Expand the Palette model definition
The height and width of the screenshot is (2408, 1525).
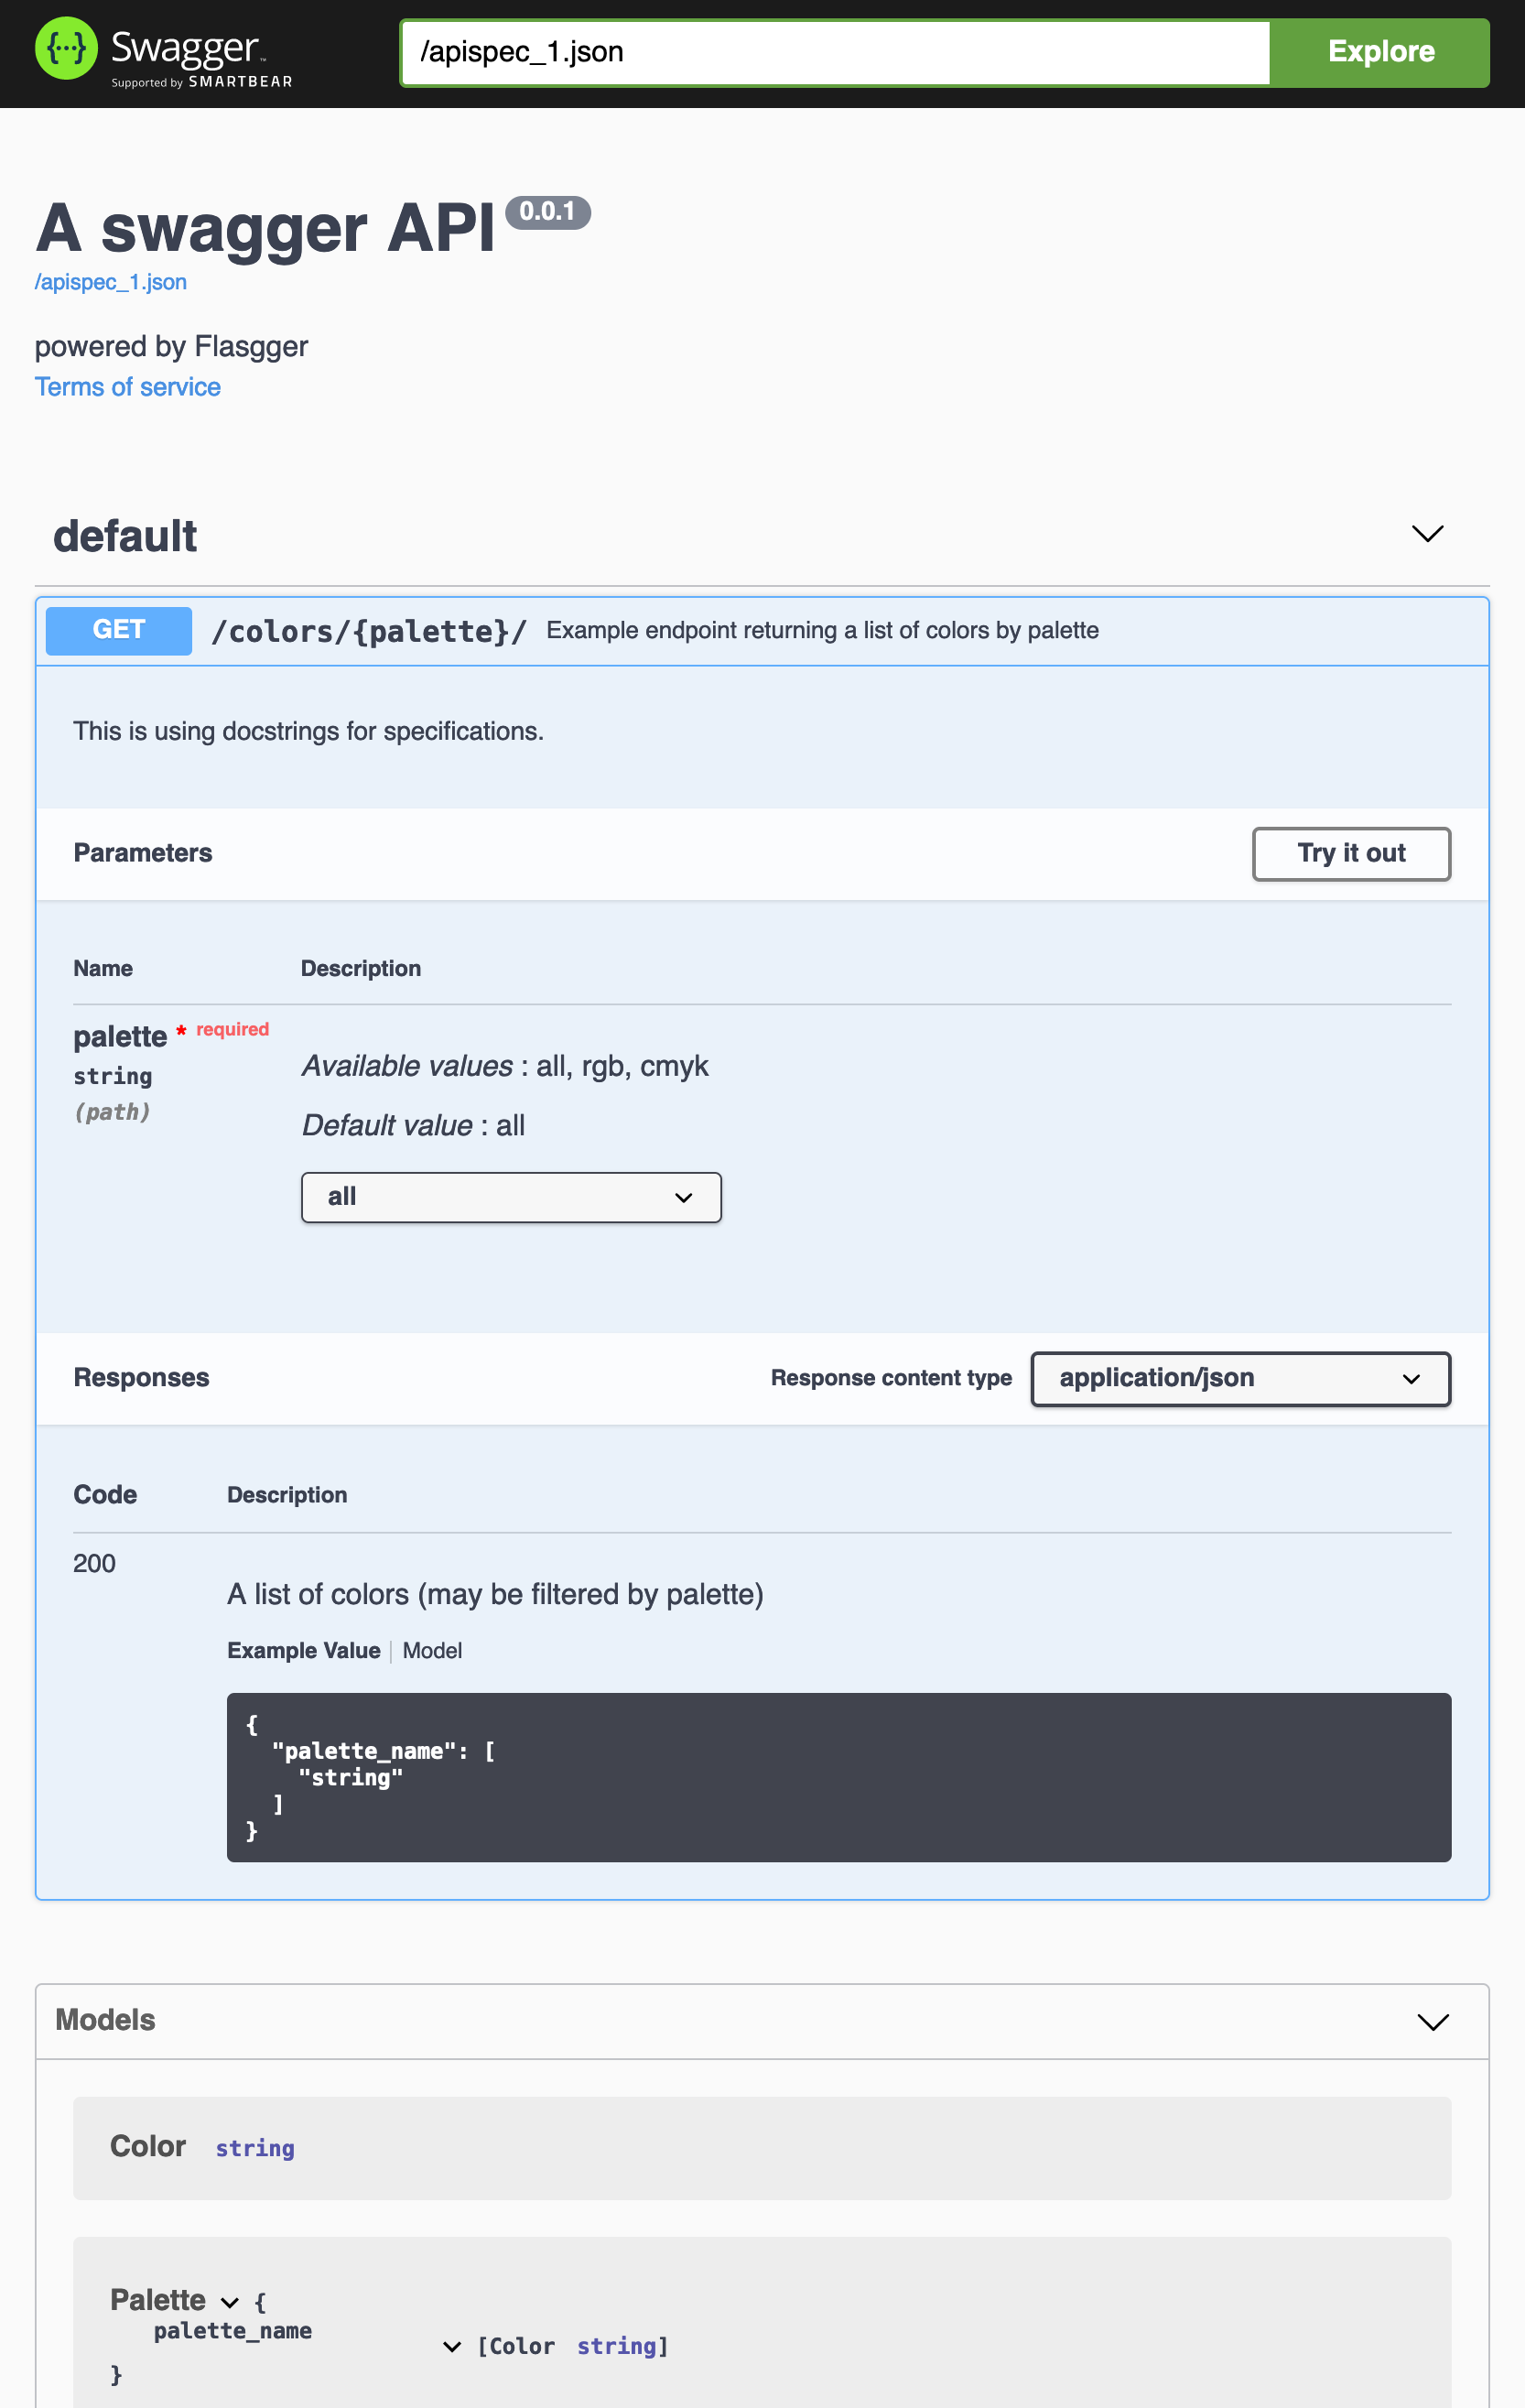point(229,2301)
